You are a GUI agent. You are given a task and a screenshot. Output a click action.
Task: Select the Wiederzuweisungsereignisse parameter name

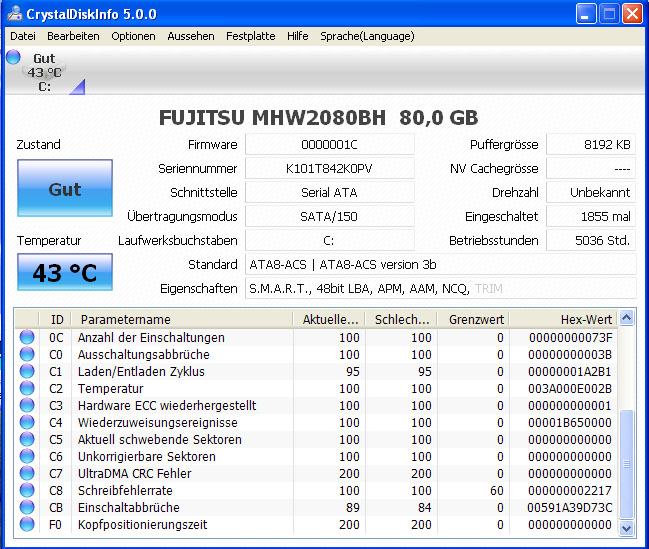coord(158,422)
